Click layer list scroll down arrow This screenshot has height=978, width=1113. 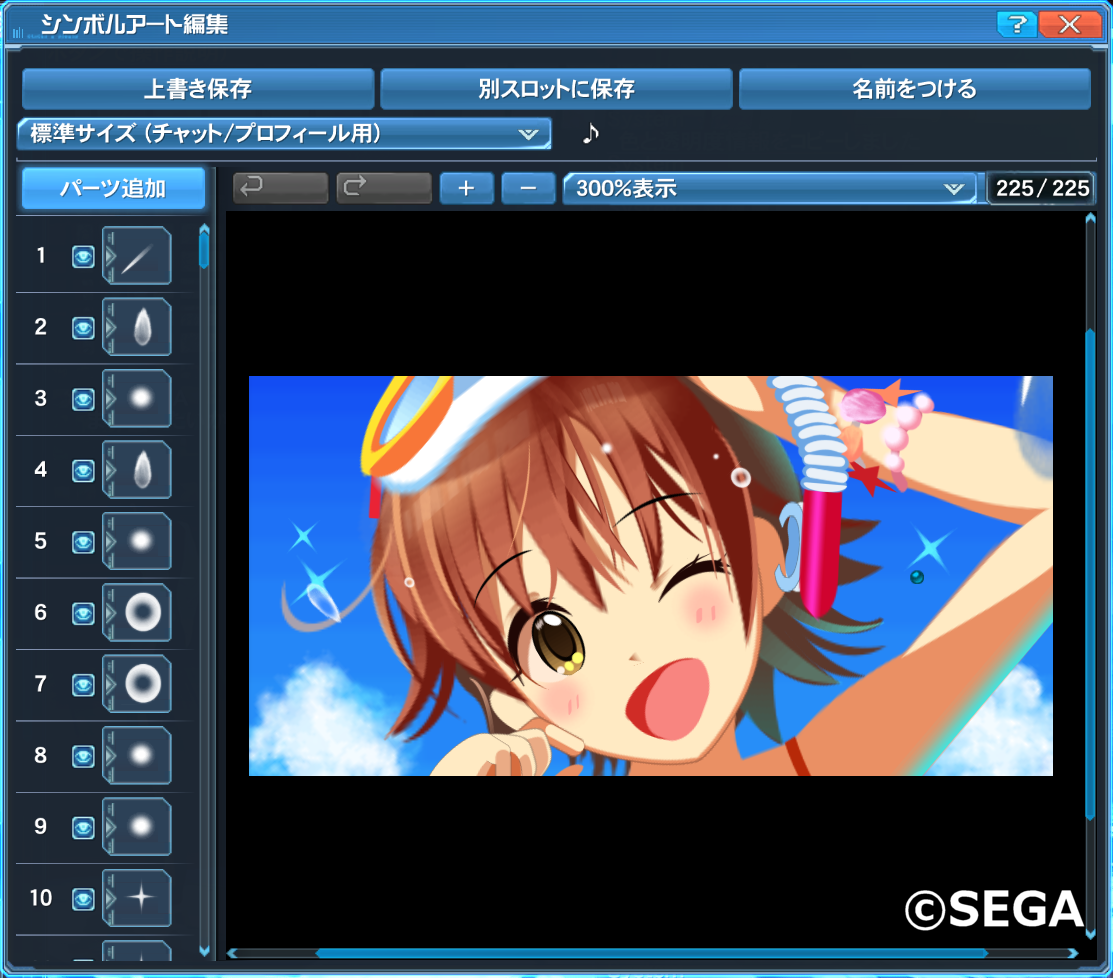pos(204,952)
